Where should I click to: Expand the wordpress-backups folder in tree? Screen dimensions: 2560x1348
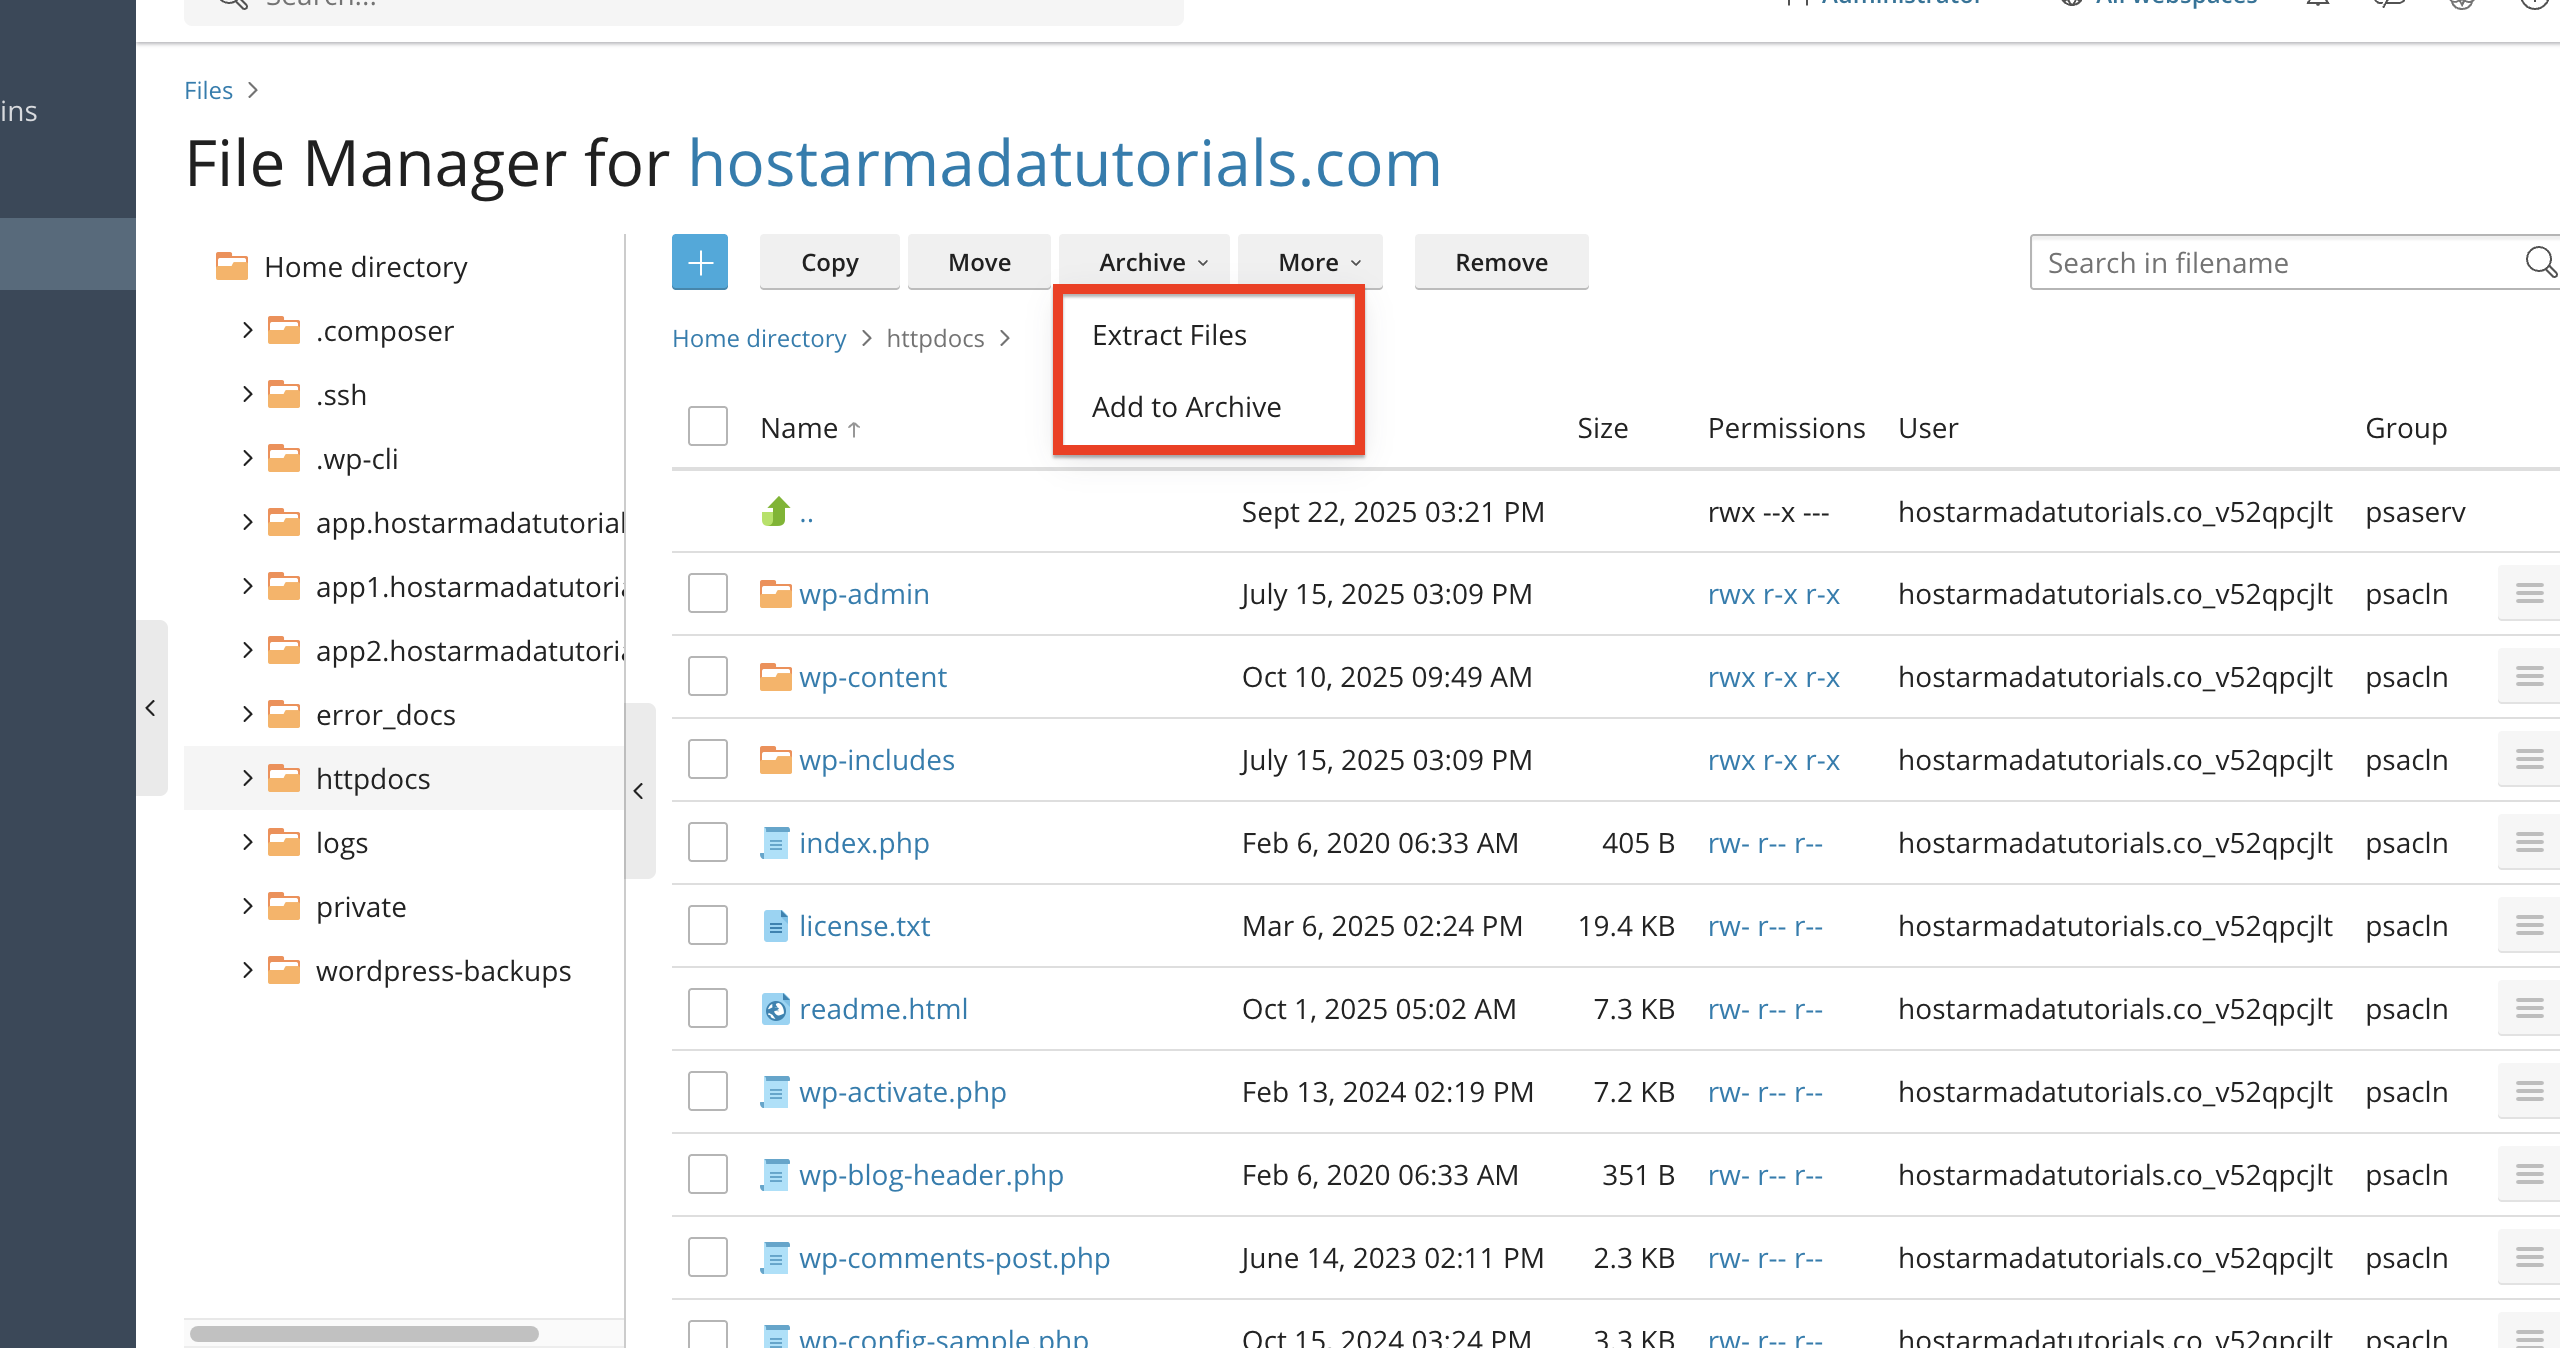click(247, 970)
